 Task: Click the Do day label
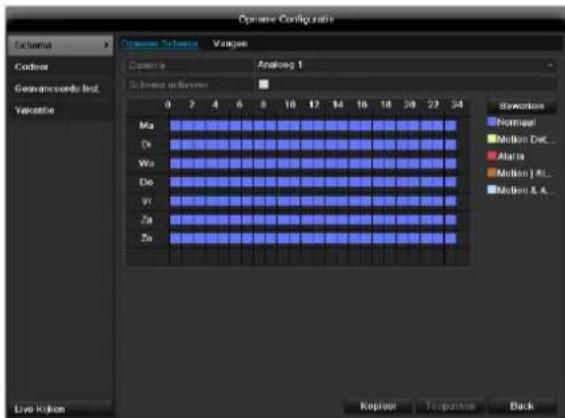(x=146, y=182)
